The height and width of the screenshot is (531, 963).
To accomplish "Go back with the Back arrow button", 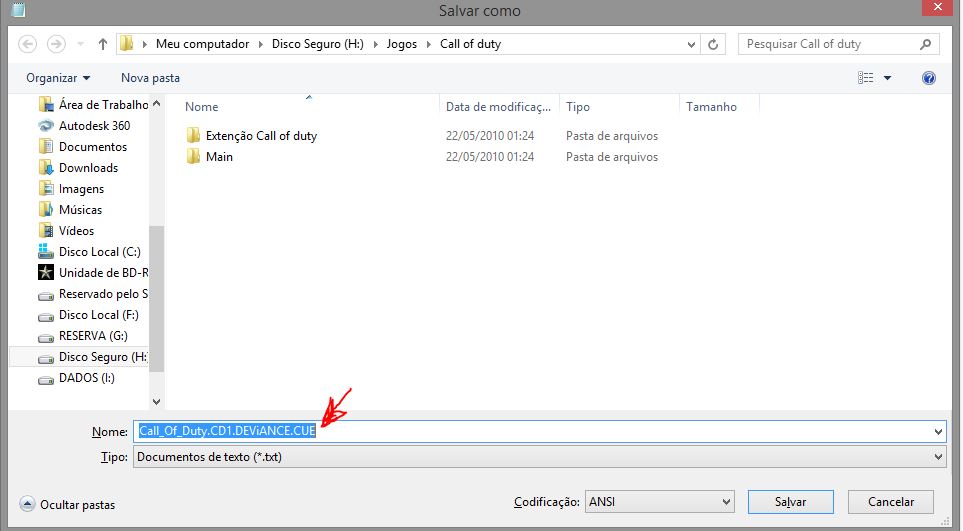I will pos(28,44).
